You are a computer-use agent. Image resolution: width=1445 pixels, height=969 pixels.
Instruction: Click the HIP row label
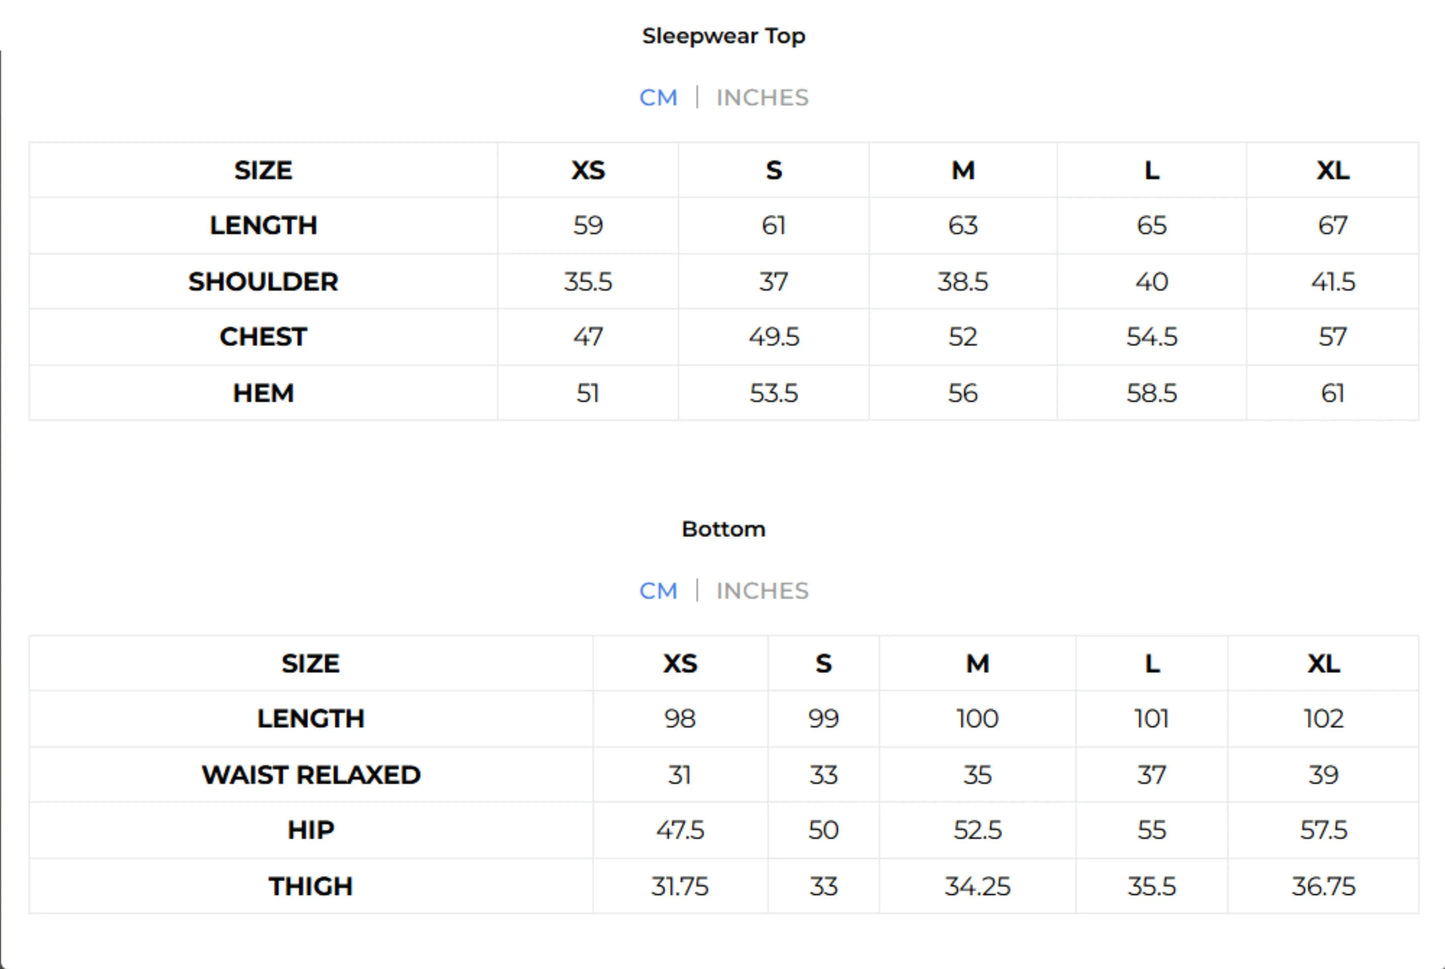point(311,830)
